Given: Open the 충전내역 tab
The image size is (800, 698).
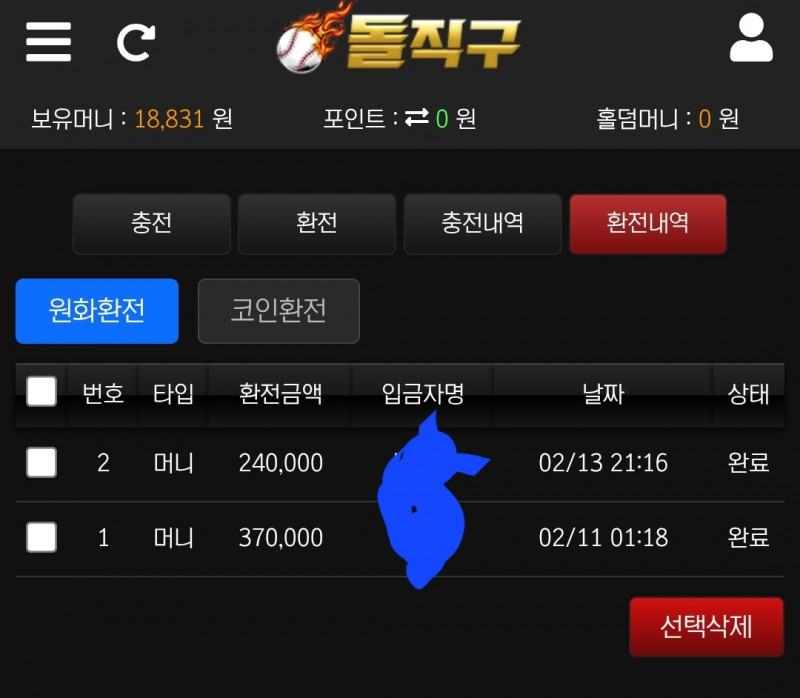Looking at the screenshot, I should click(483, 223).
